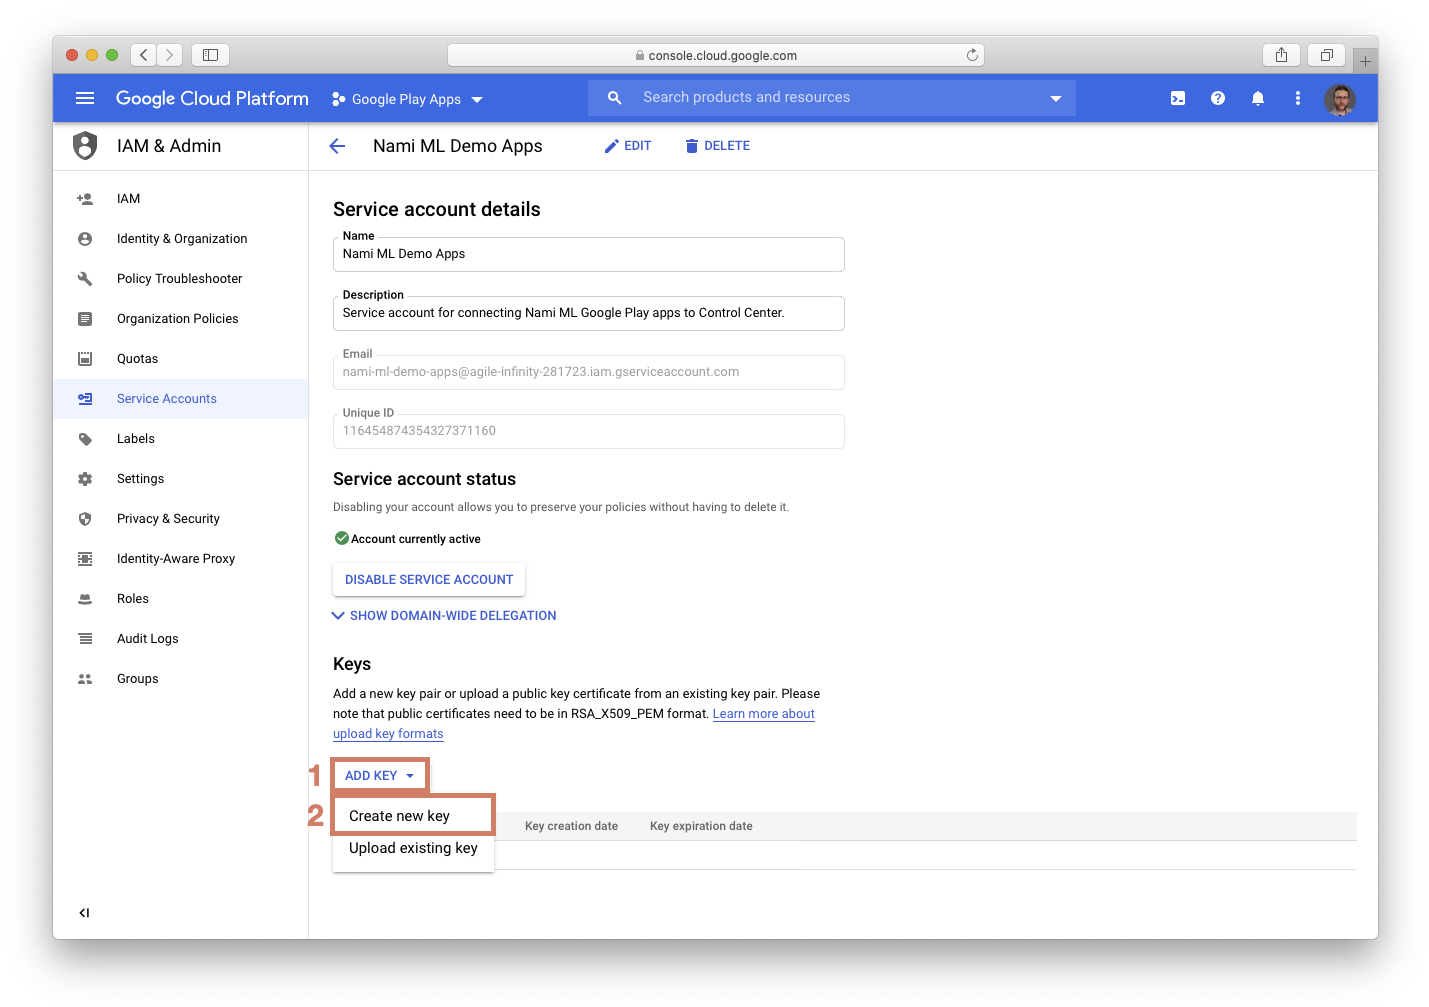Open the three-dot more options menu
Viewport: 1429px width, 1007px height.
click(x=1298, y=98)
